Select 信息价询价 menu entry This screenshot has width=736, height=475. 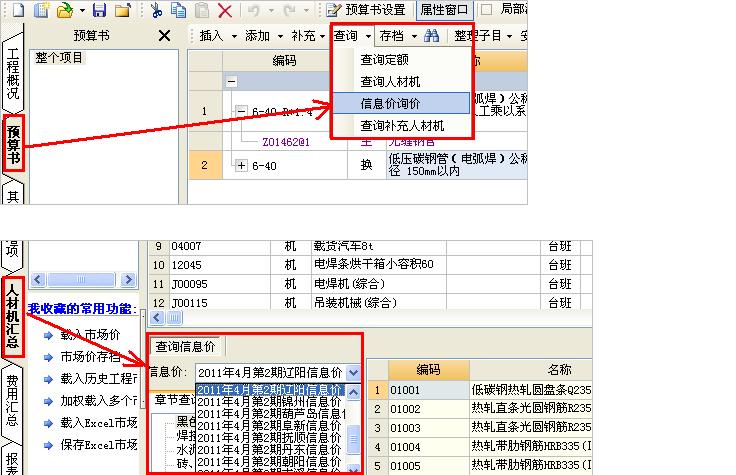[402, 103]
